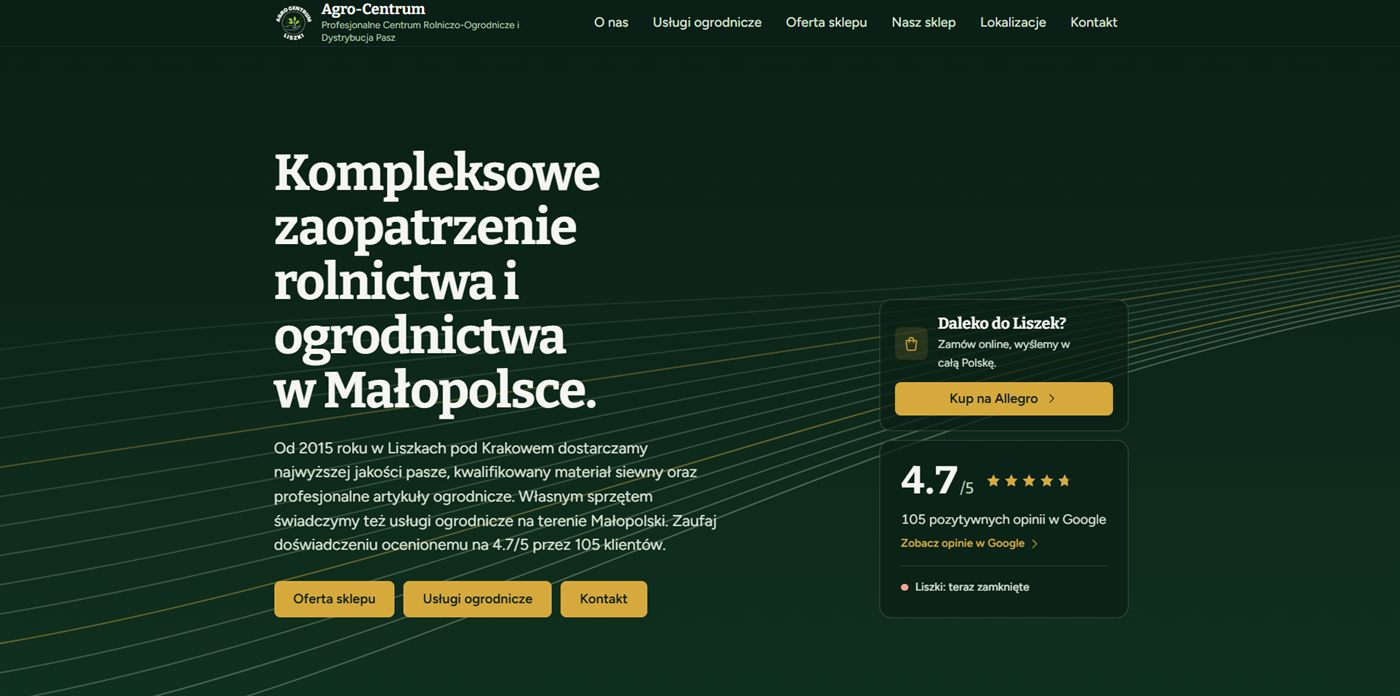Click the yellow Usługi ogrodnicze hero button
The image size is (1400, 696).
click(477, 599)
